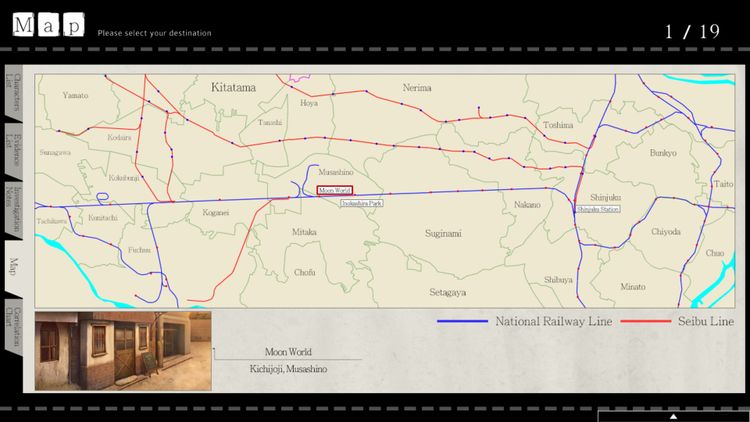Click the Map title in header
Screen dimensions: 750x422
[50, 24]
